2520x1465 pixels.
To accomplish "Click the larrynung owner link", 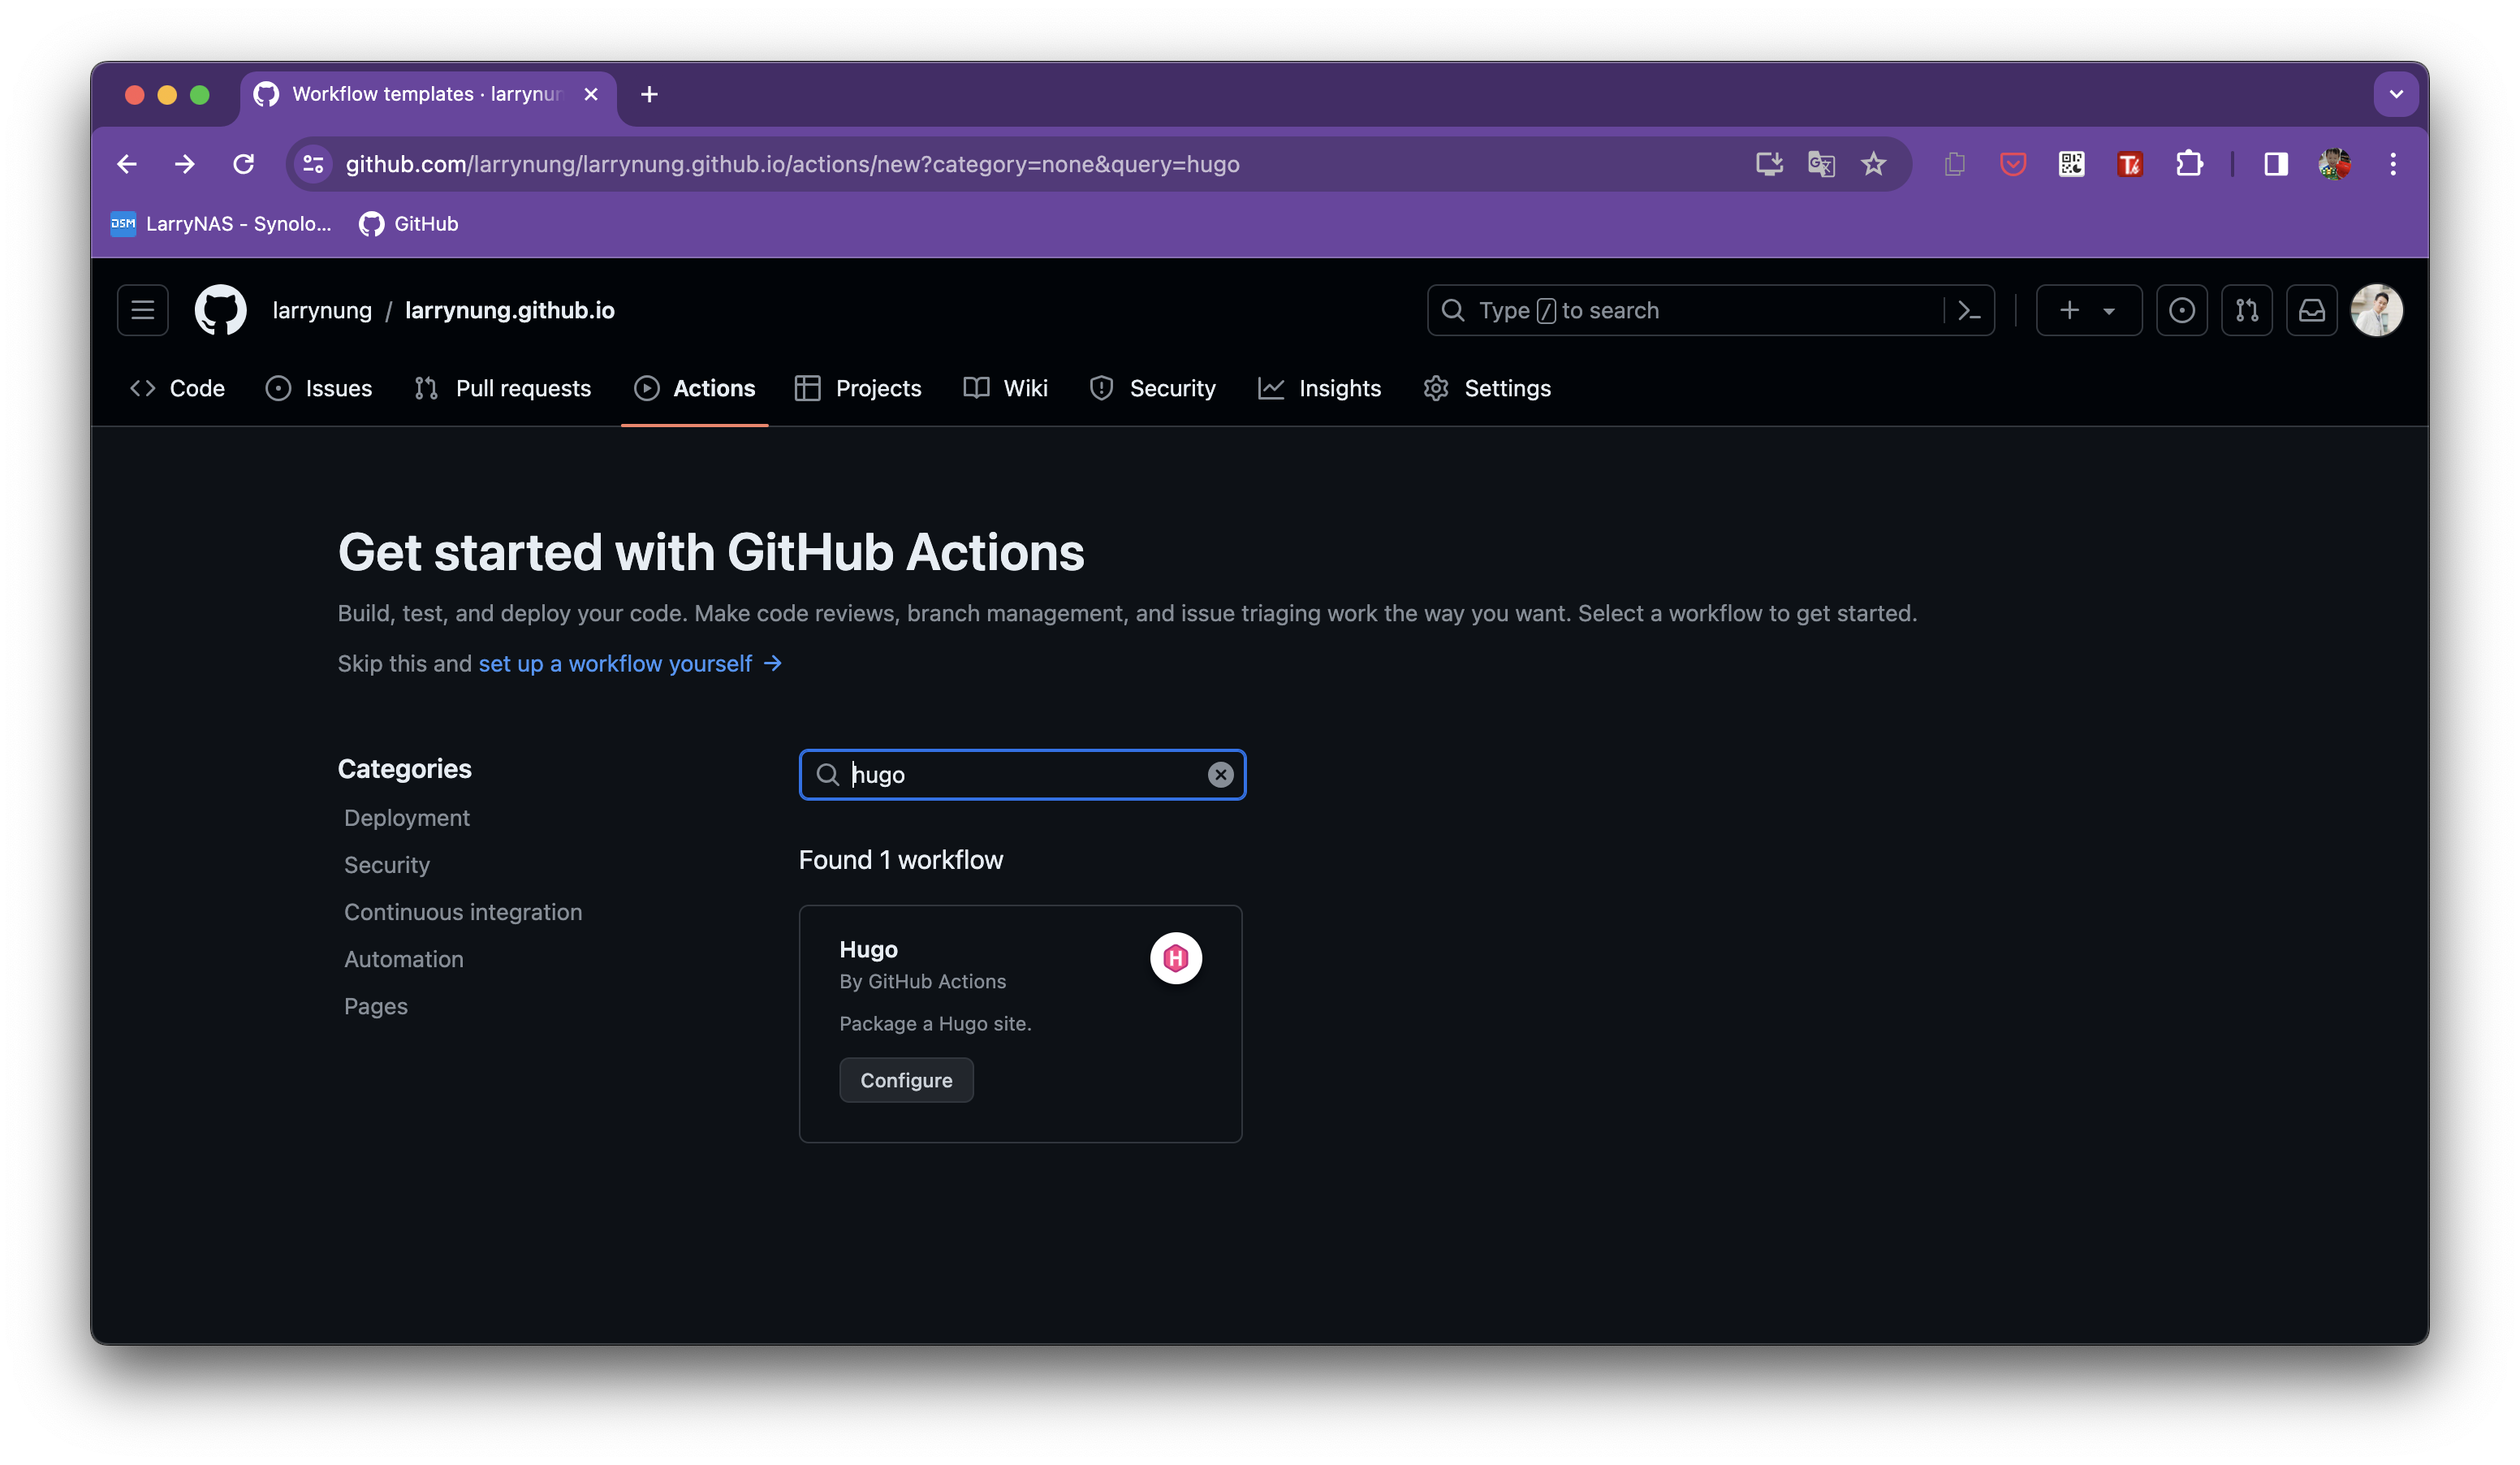I will click(x=322, y=310).
